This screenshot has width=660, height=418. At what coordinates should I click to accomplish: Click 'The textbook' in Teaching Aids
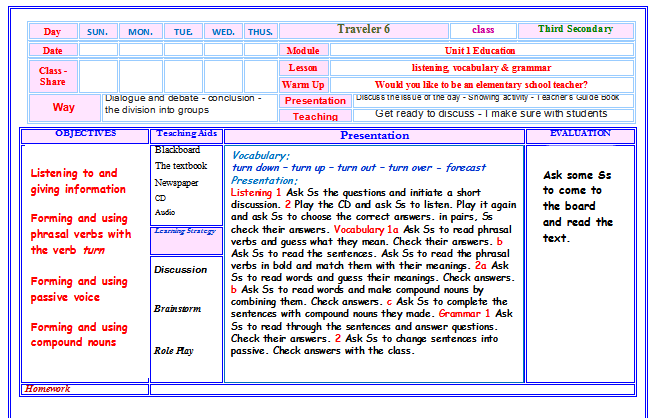click(181, 166)
